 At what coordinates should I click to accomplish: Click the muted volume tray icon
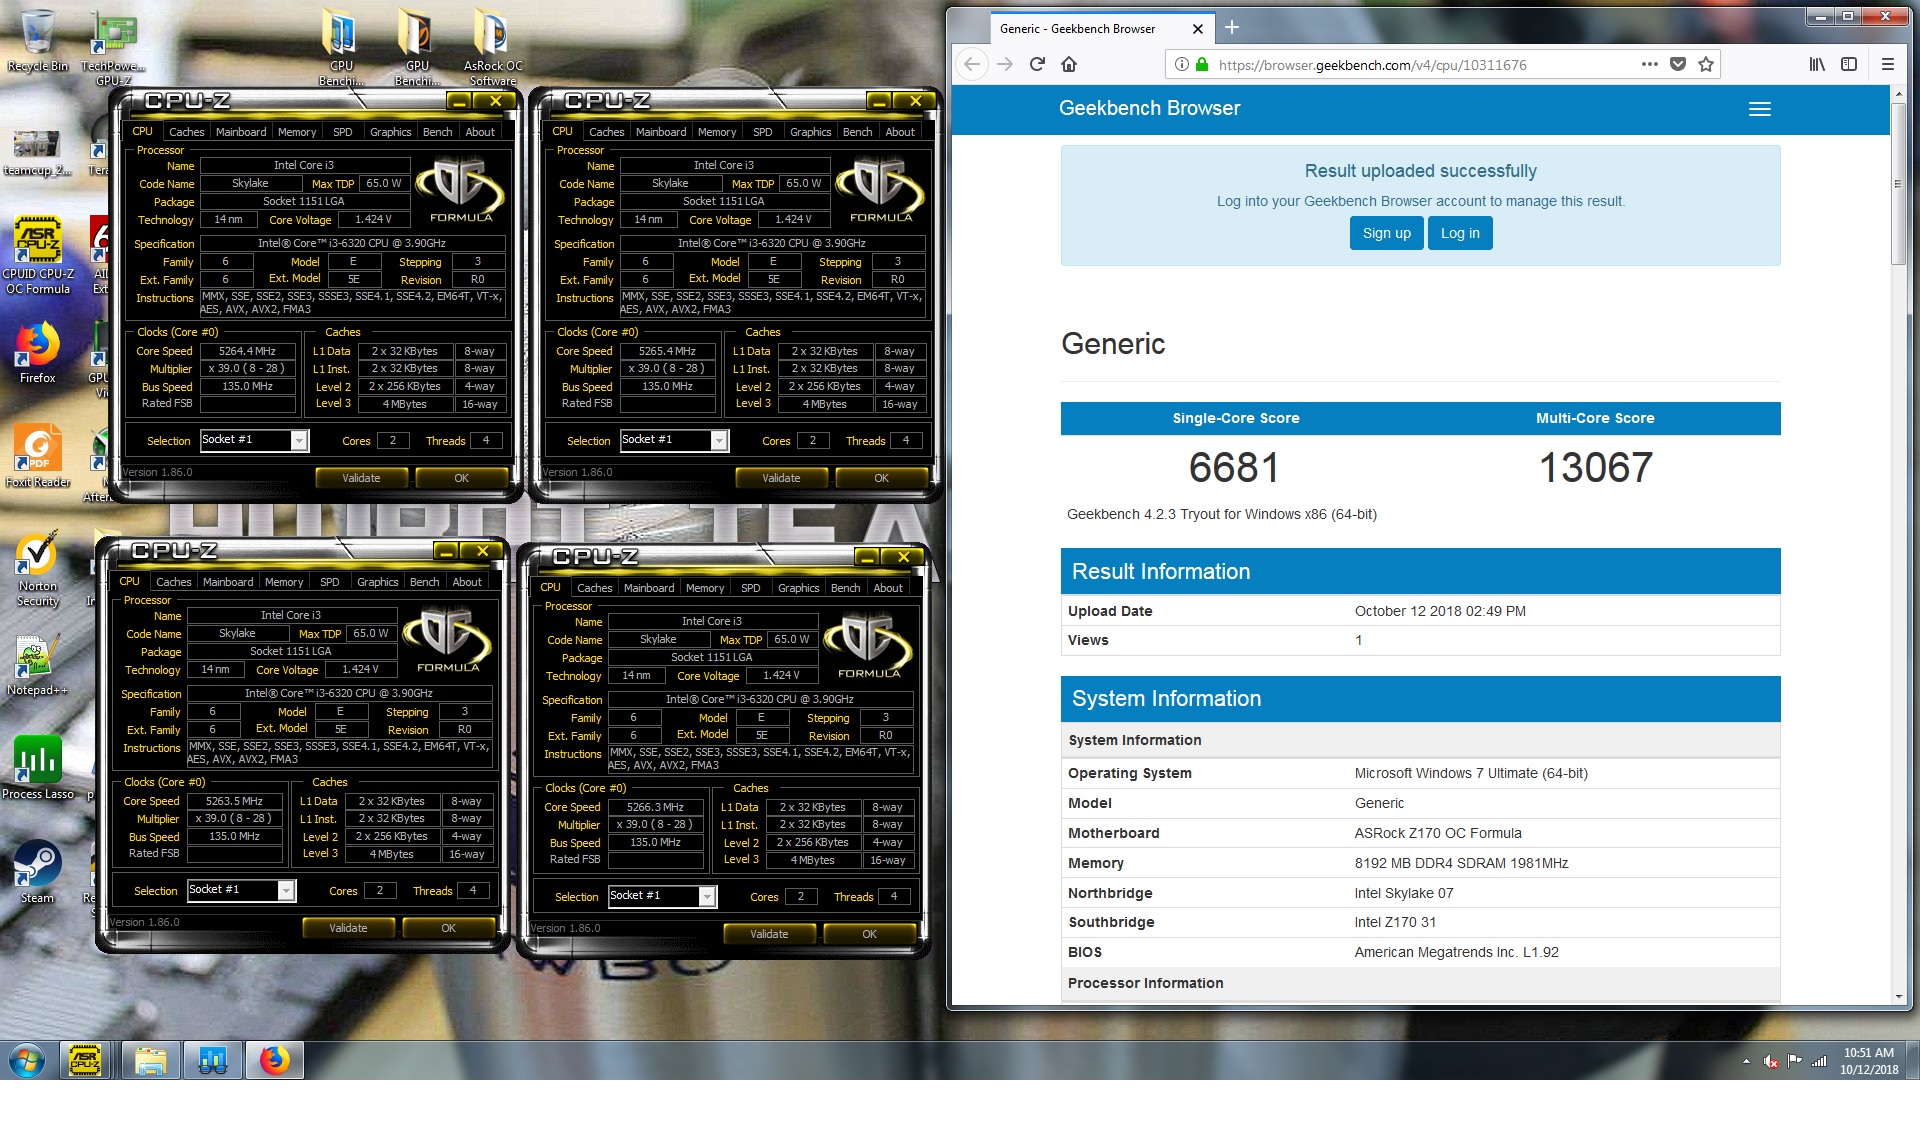click(x=1770, y=1061)
